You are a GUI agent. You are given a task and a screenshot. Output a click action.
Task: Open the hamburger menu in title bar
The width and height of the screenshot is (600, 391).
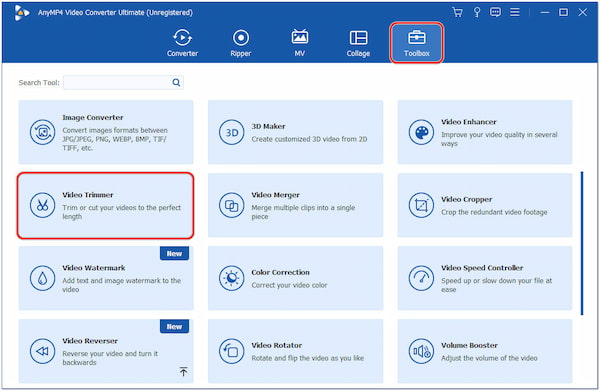tap(515, 12)
